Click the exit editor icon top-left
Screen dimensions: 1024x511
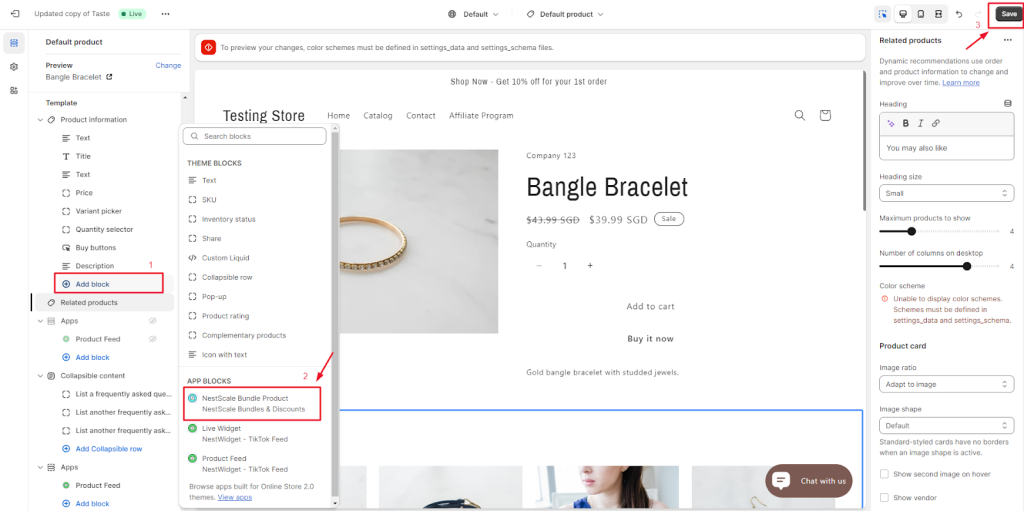pyautogui.click(x=15, y=14)
